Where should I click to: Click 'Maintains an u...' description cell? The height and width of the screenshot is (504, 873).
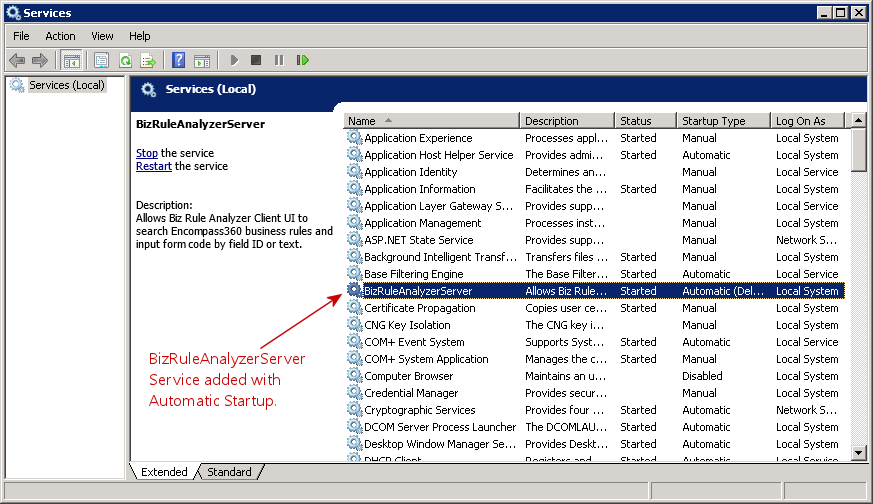[x=565, y=376]
